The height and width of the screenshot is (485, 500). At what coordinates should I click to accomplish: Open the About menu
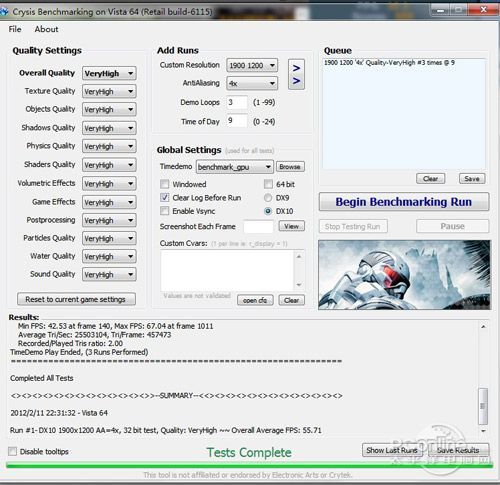[x=46, y=29]
